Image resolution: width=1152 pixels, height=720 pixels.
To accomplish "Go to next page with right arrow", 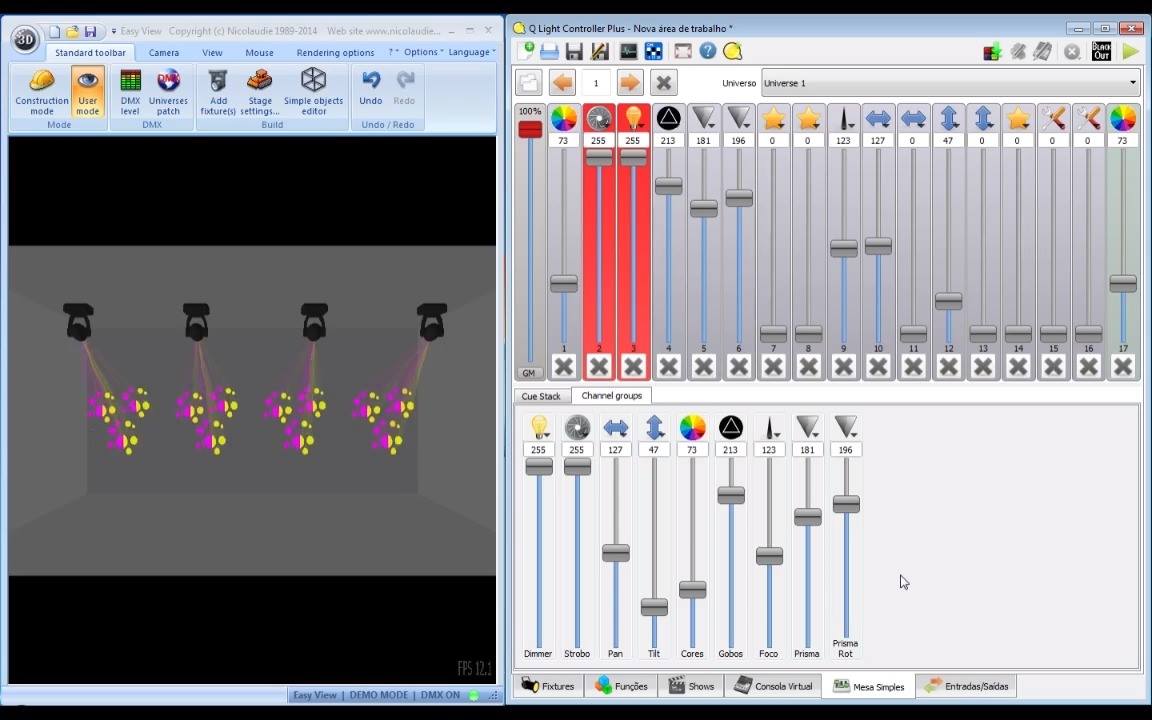I will [x=630, y=82].
